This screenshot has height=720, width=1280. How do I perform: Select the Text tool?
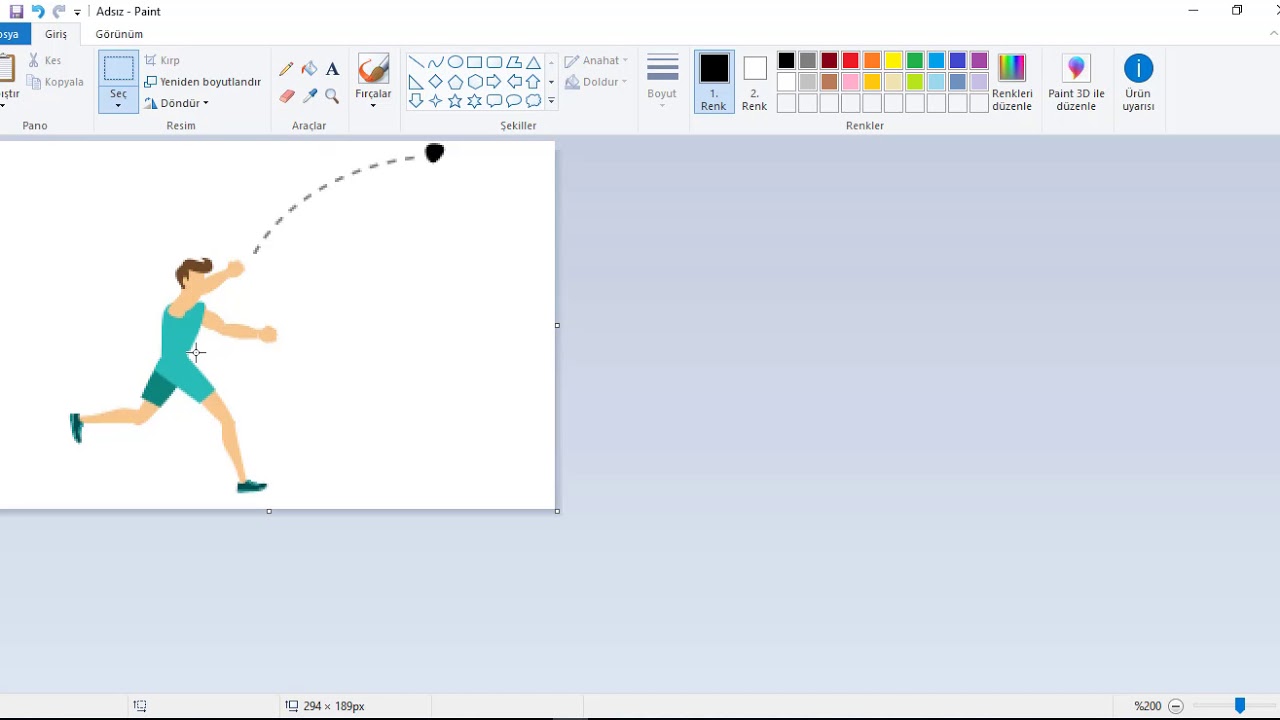pos(332,69)
